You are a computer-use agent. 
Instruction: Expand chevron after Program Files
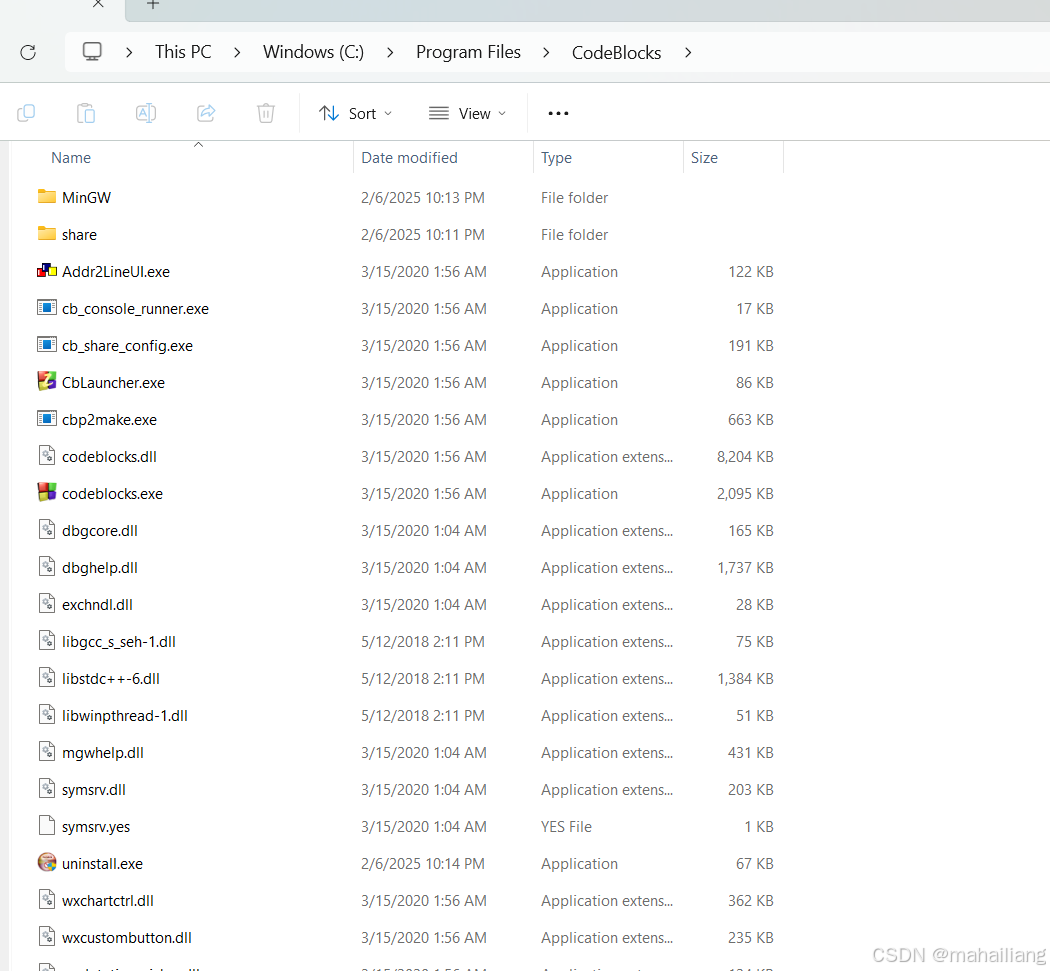pyautogui.click(x=546, y=52)
